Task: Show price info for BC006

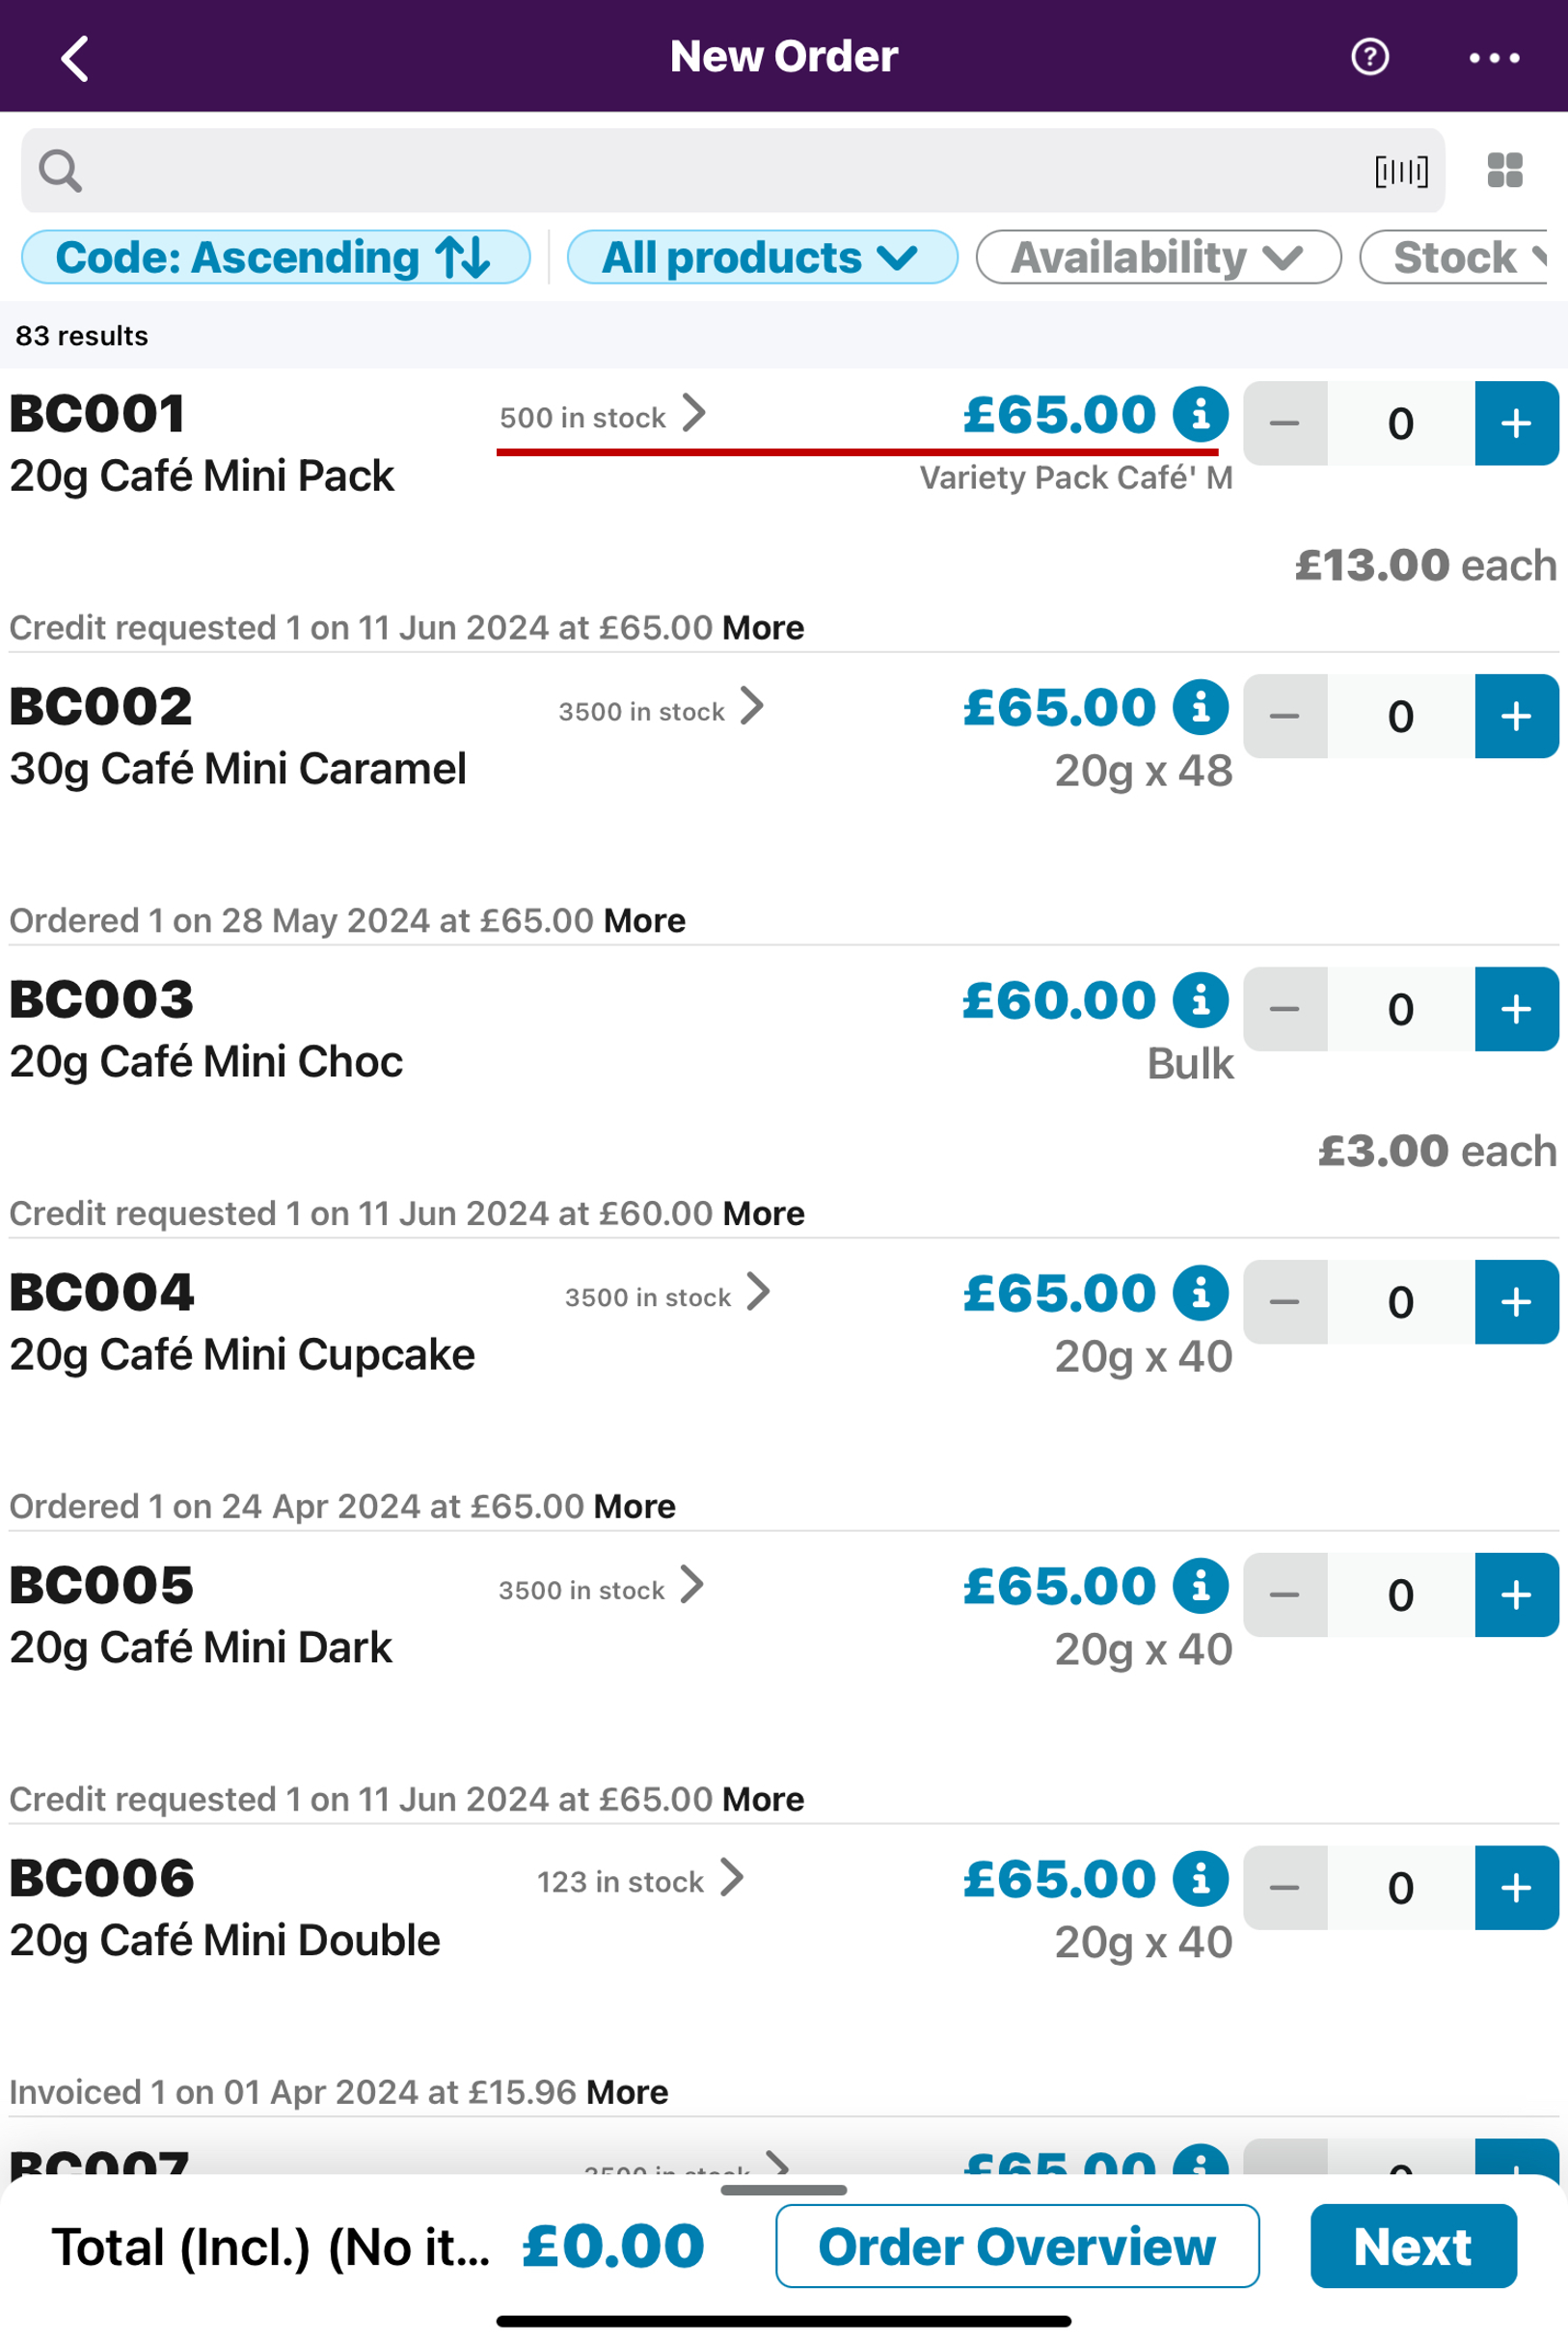Action: pyautogui.click(x=1200, y=1878)
